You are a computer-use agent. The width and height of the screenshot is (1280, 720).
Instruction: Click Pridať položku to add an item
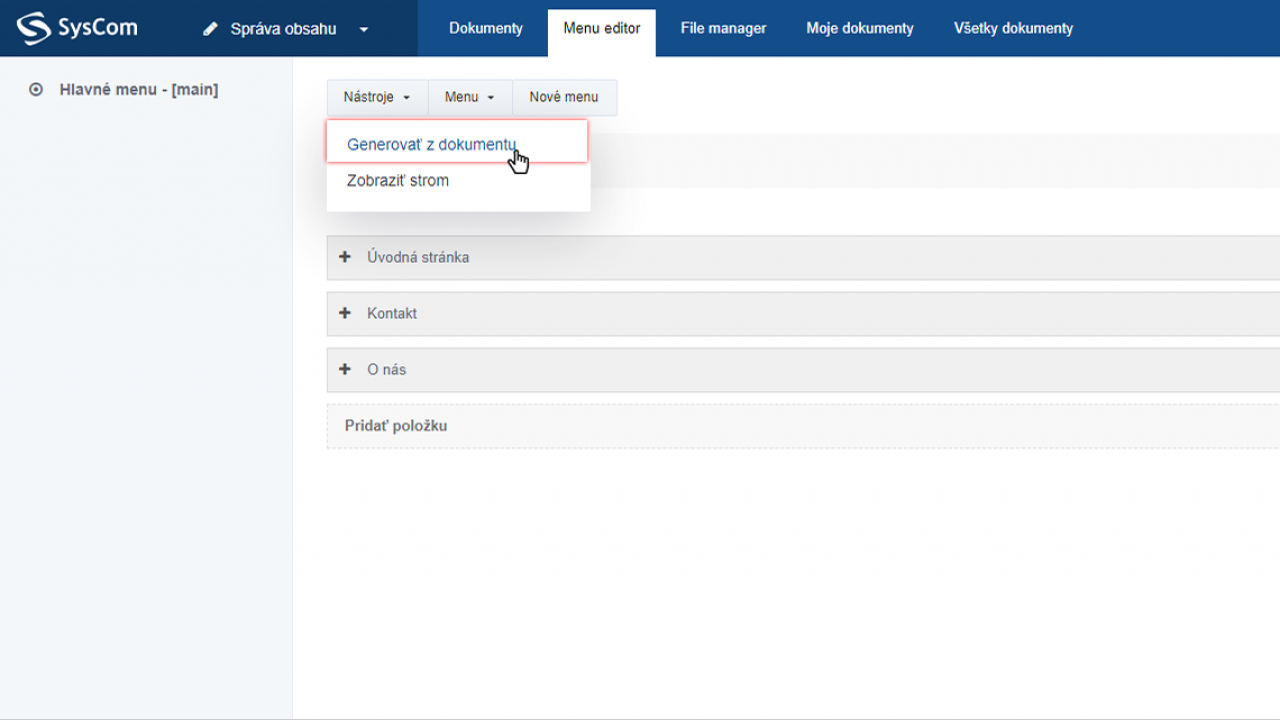[x=396, y=426]
